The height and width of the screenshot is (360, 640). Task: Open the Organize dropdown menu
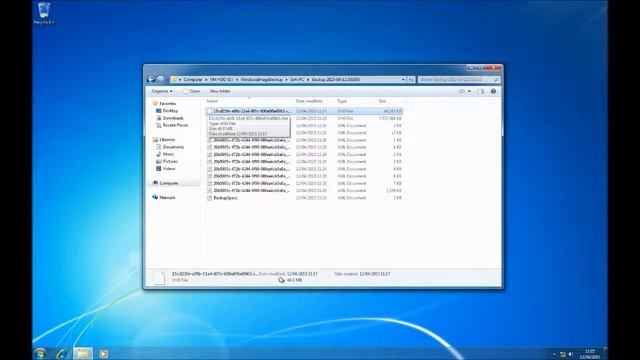click(x=162, y=91)
